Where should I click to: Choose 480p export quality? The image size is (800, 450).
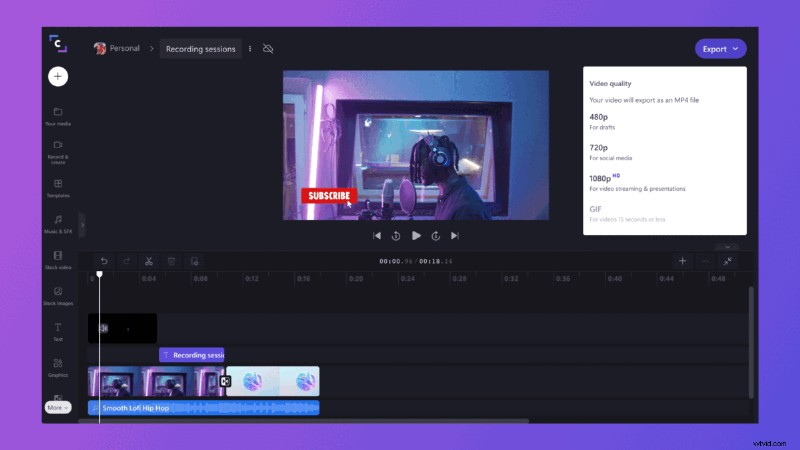pos(664,121)
